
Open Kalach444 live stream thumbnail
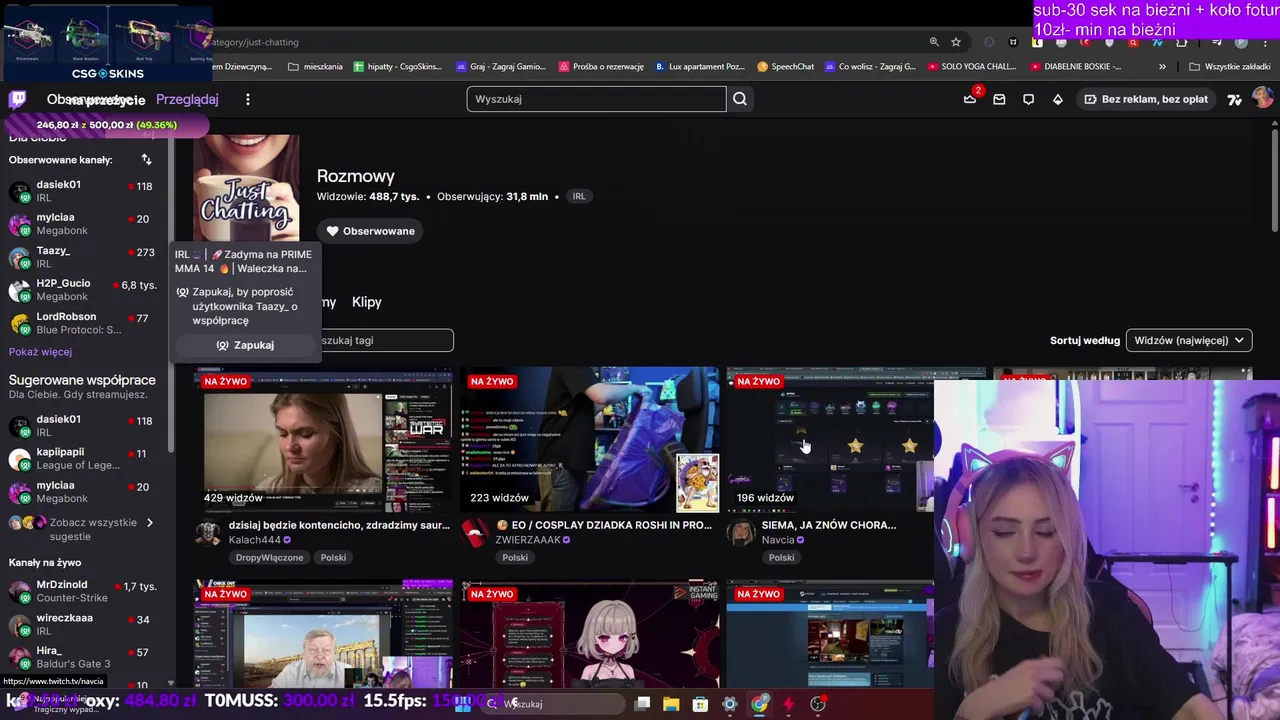[x=323, y=440]
